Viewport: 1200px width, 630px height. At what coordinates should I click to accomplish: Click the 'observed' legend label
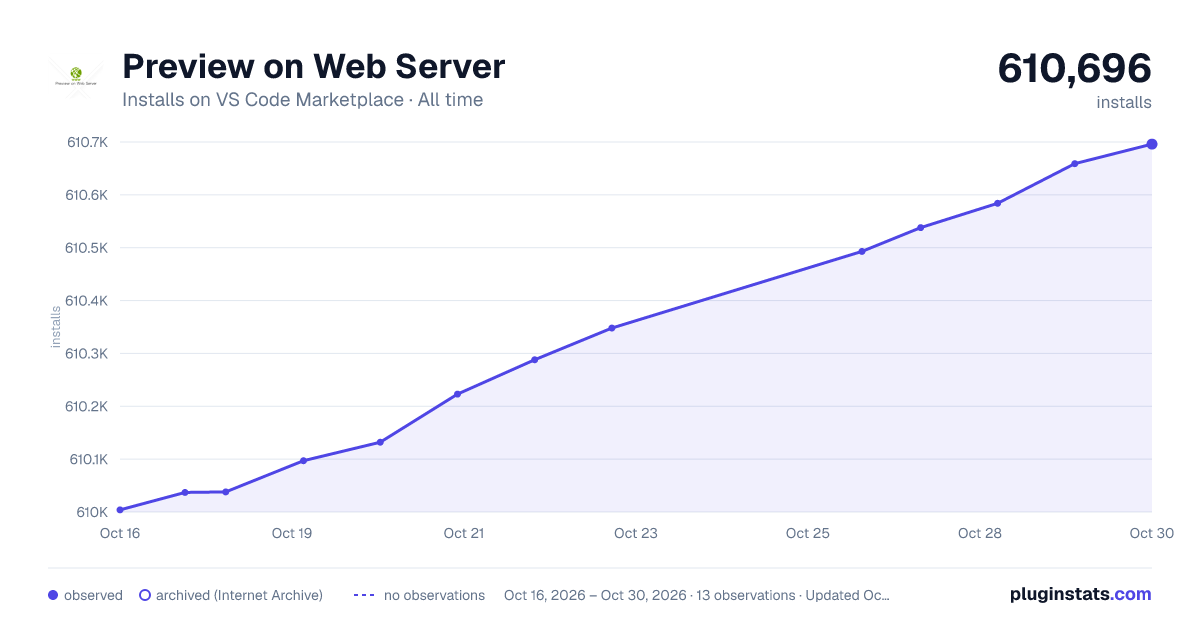coord(93,595)
